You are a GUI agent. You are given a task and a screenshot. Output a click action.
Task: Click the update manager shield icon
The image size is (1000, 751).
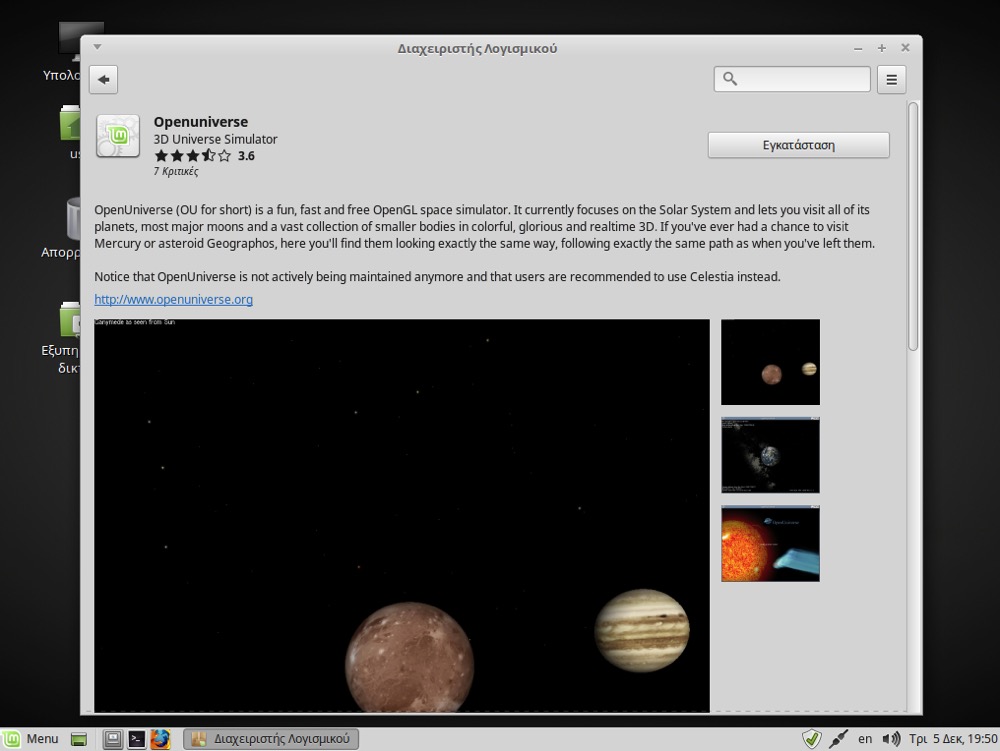coord(811,739)
